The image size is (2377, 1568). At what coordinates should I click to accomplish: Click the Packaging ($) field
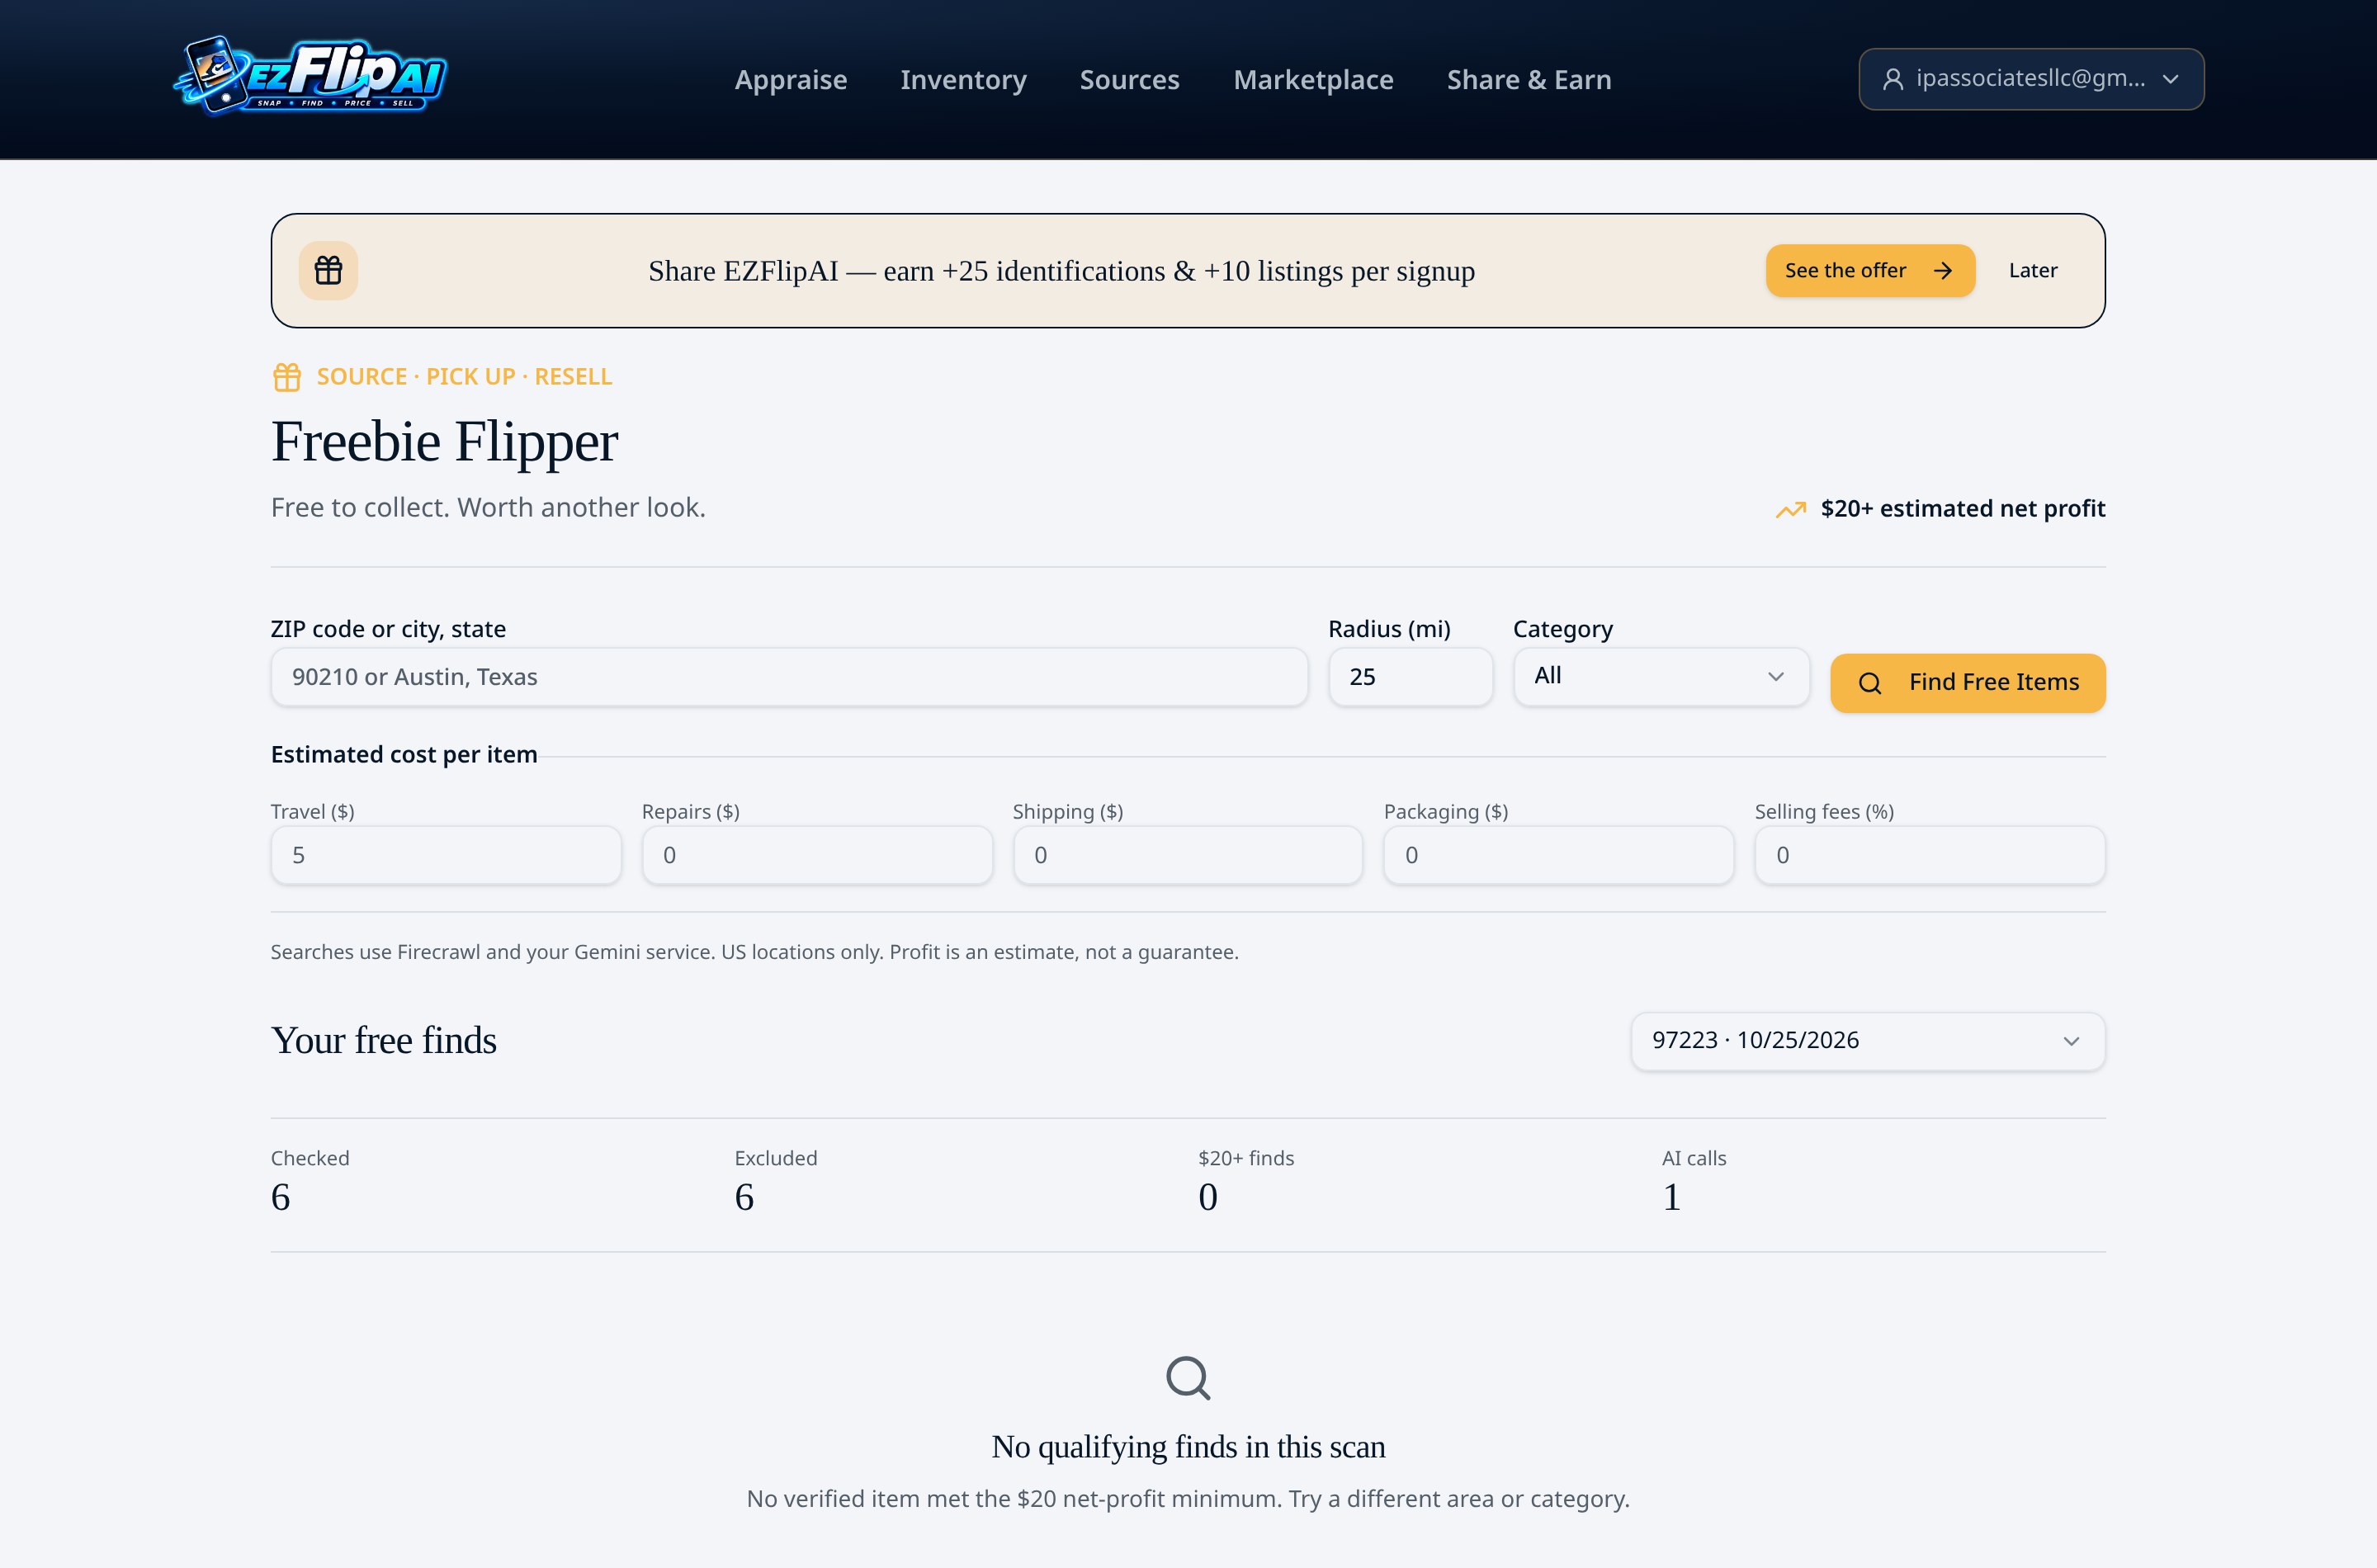pyautogui.click(x=1558, y=855)
